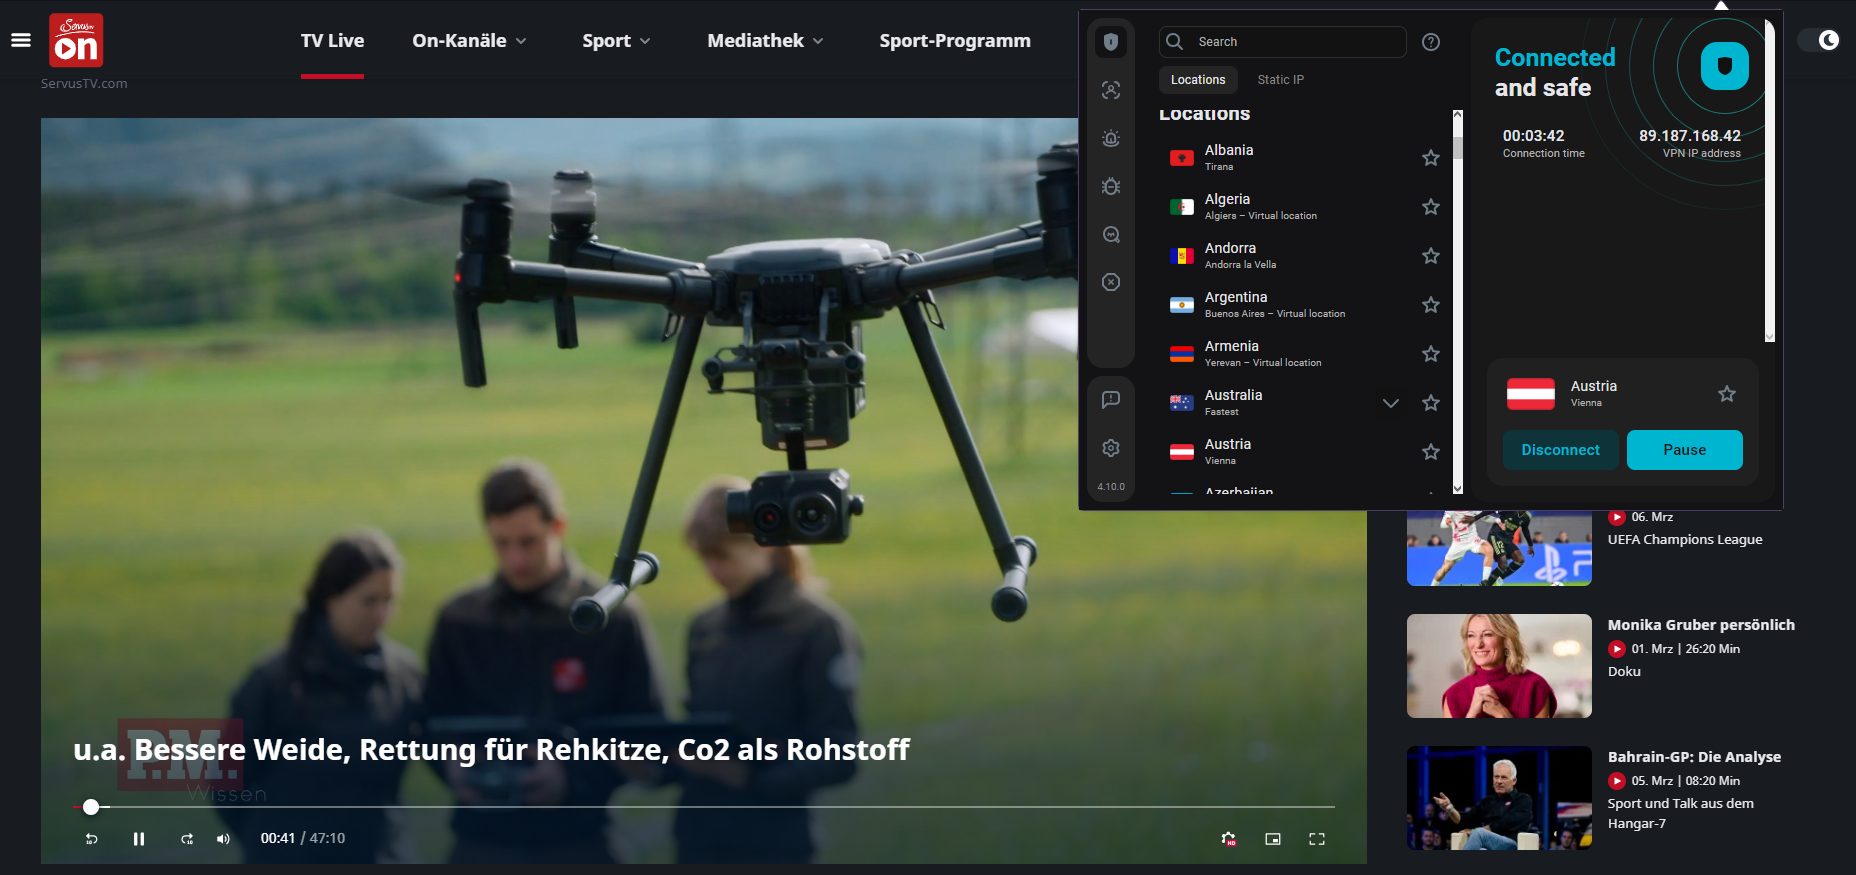Select Armenia Yerevan location
The width and height of the screenshot is (1856, 875).
tap(1305, 354)
